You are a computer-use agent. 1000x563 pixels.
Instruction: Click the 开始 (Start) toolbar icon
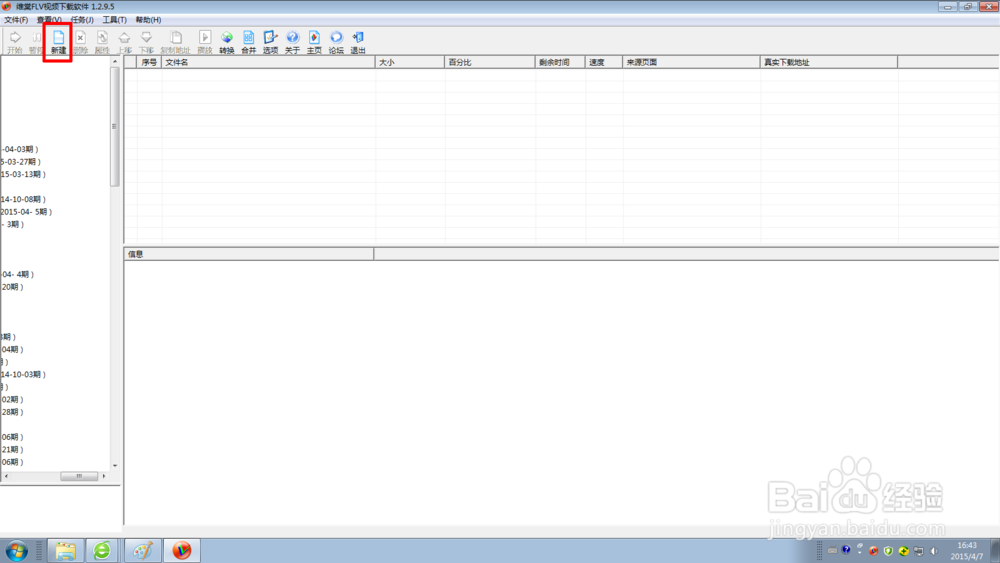point(15,42)
